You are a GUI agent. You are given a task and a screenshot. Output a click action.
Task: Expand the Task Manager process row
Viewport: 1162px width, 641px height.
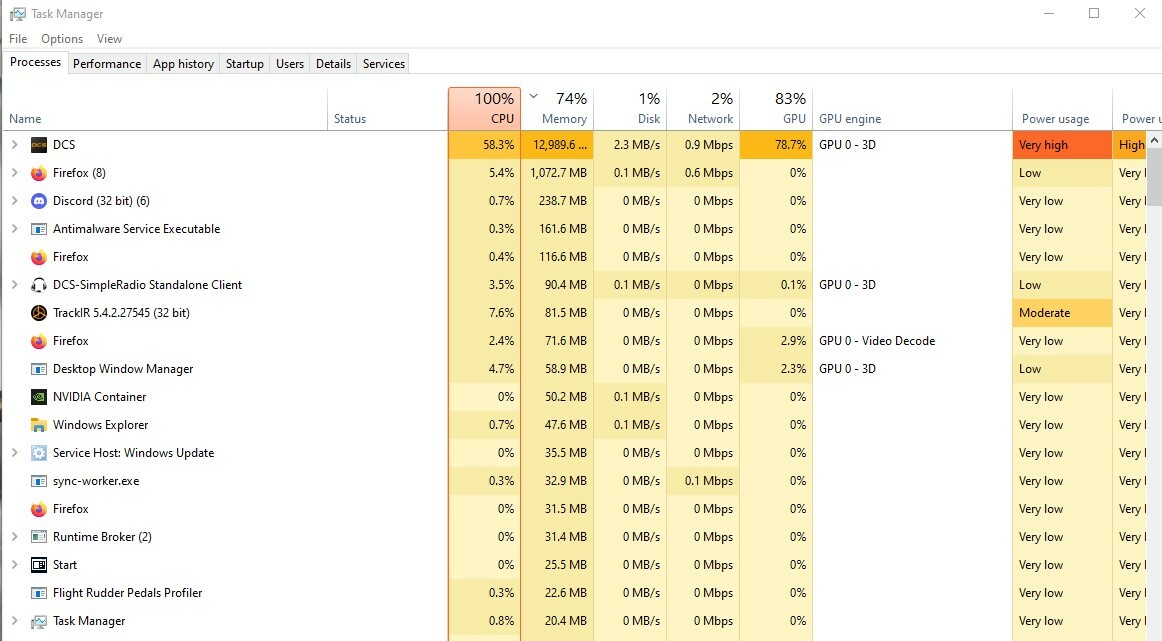point(14,621)
